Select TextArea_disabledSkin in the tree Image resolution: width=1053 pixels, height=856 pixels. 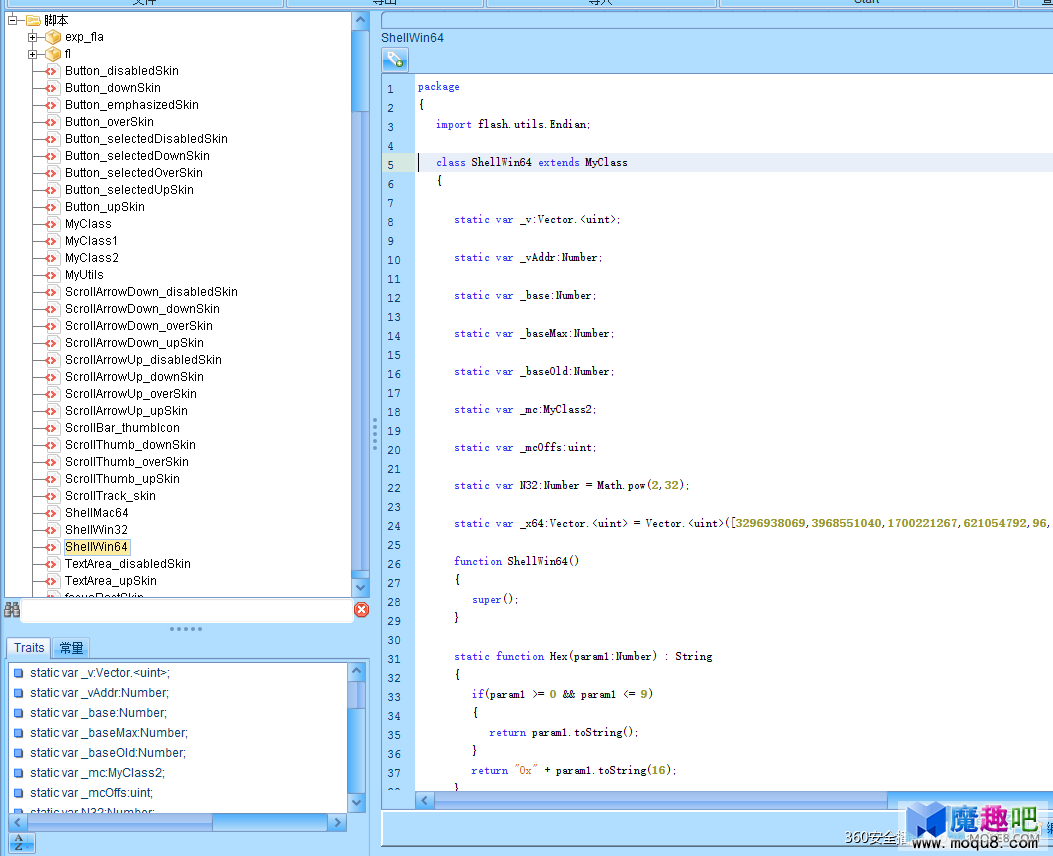click(x=128, y=564)
